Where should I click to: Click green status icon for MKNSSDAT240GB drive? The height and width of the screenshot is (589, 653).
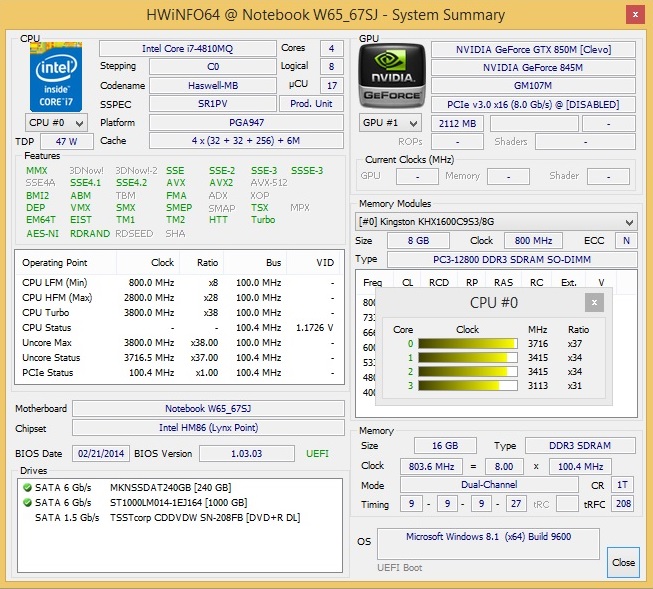pyautogui.click(x=27, y=487)
